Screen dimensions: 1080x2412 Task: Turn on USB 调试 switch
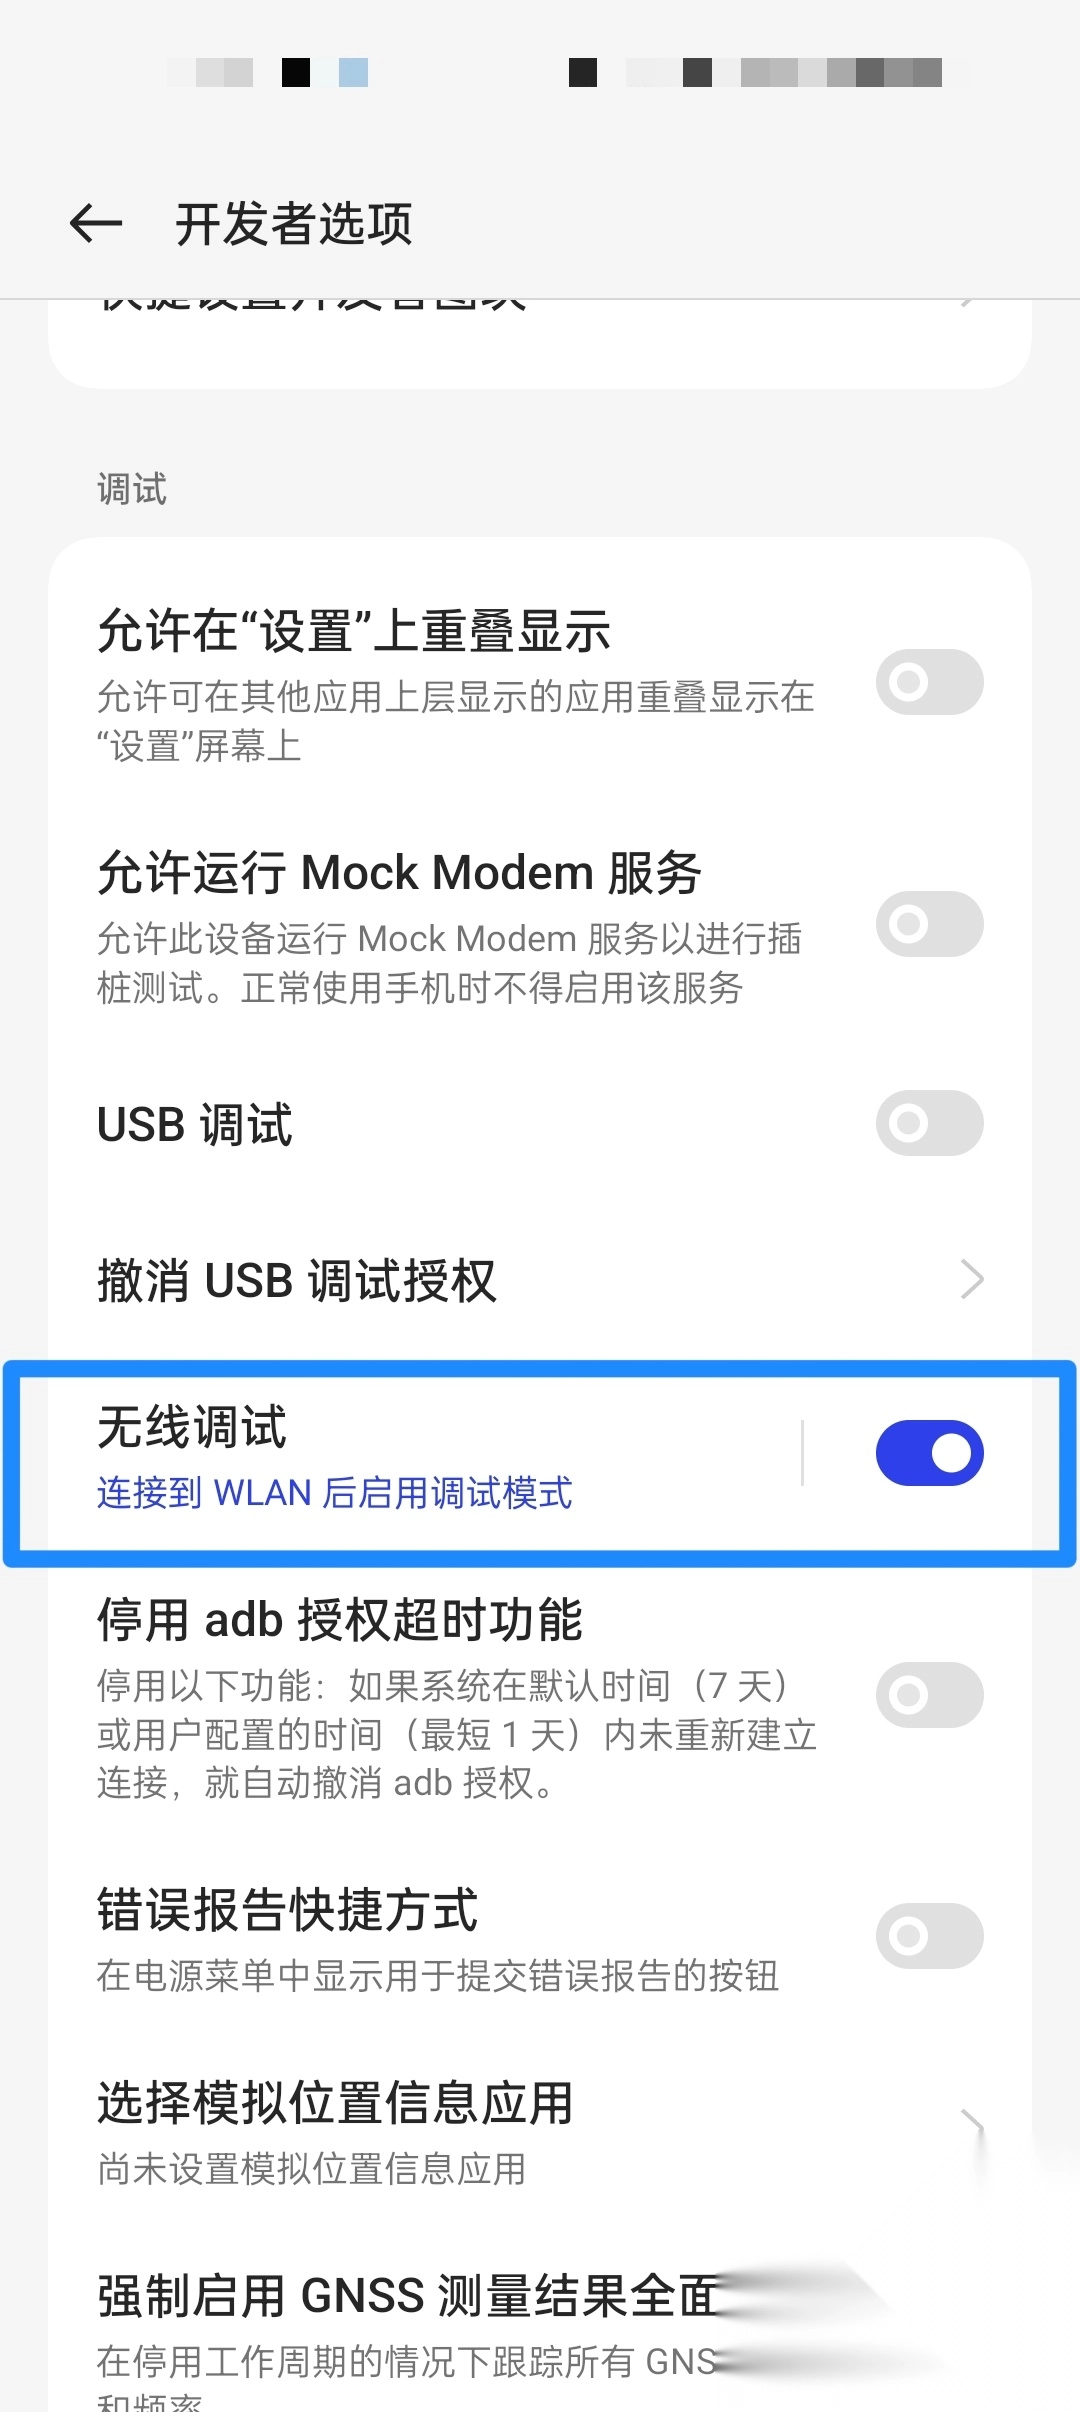click(929, 1123)
